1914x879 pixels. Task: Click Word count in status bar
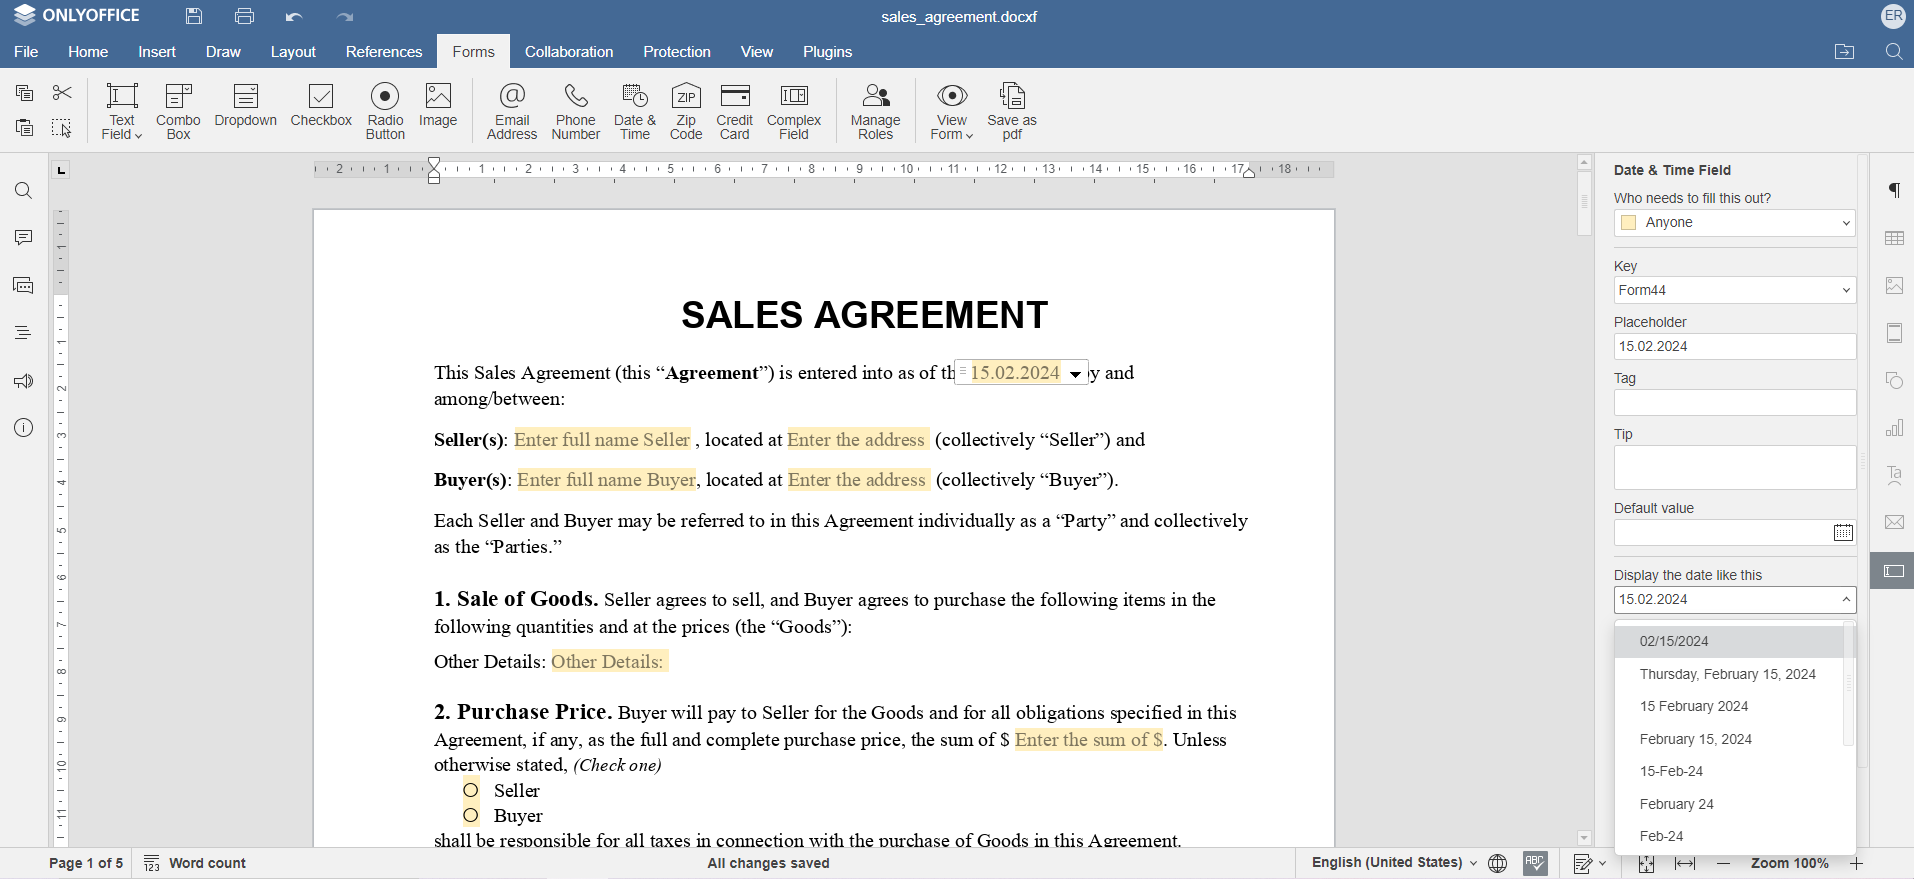pos(195,863)
